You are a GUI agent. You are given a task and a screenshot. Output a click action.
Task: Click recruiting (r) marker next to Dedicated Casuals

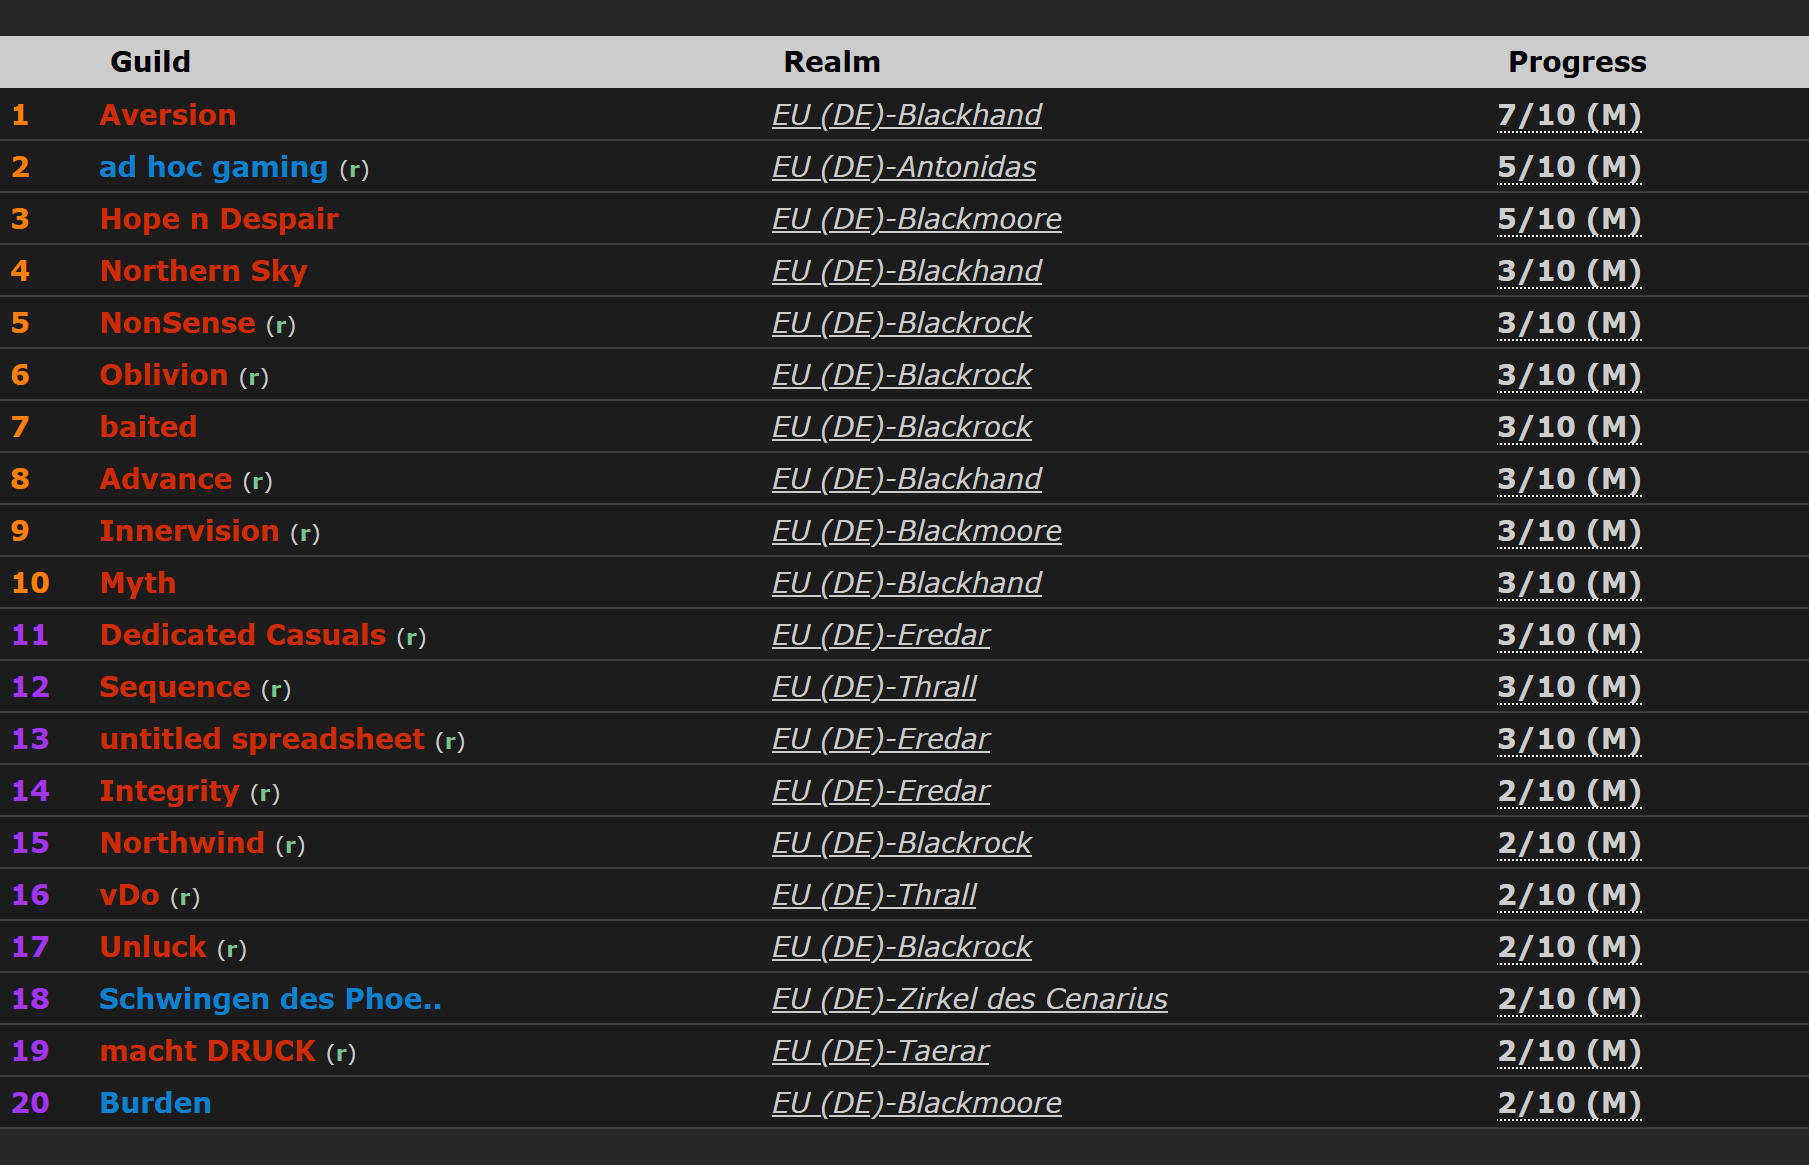412,637
